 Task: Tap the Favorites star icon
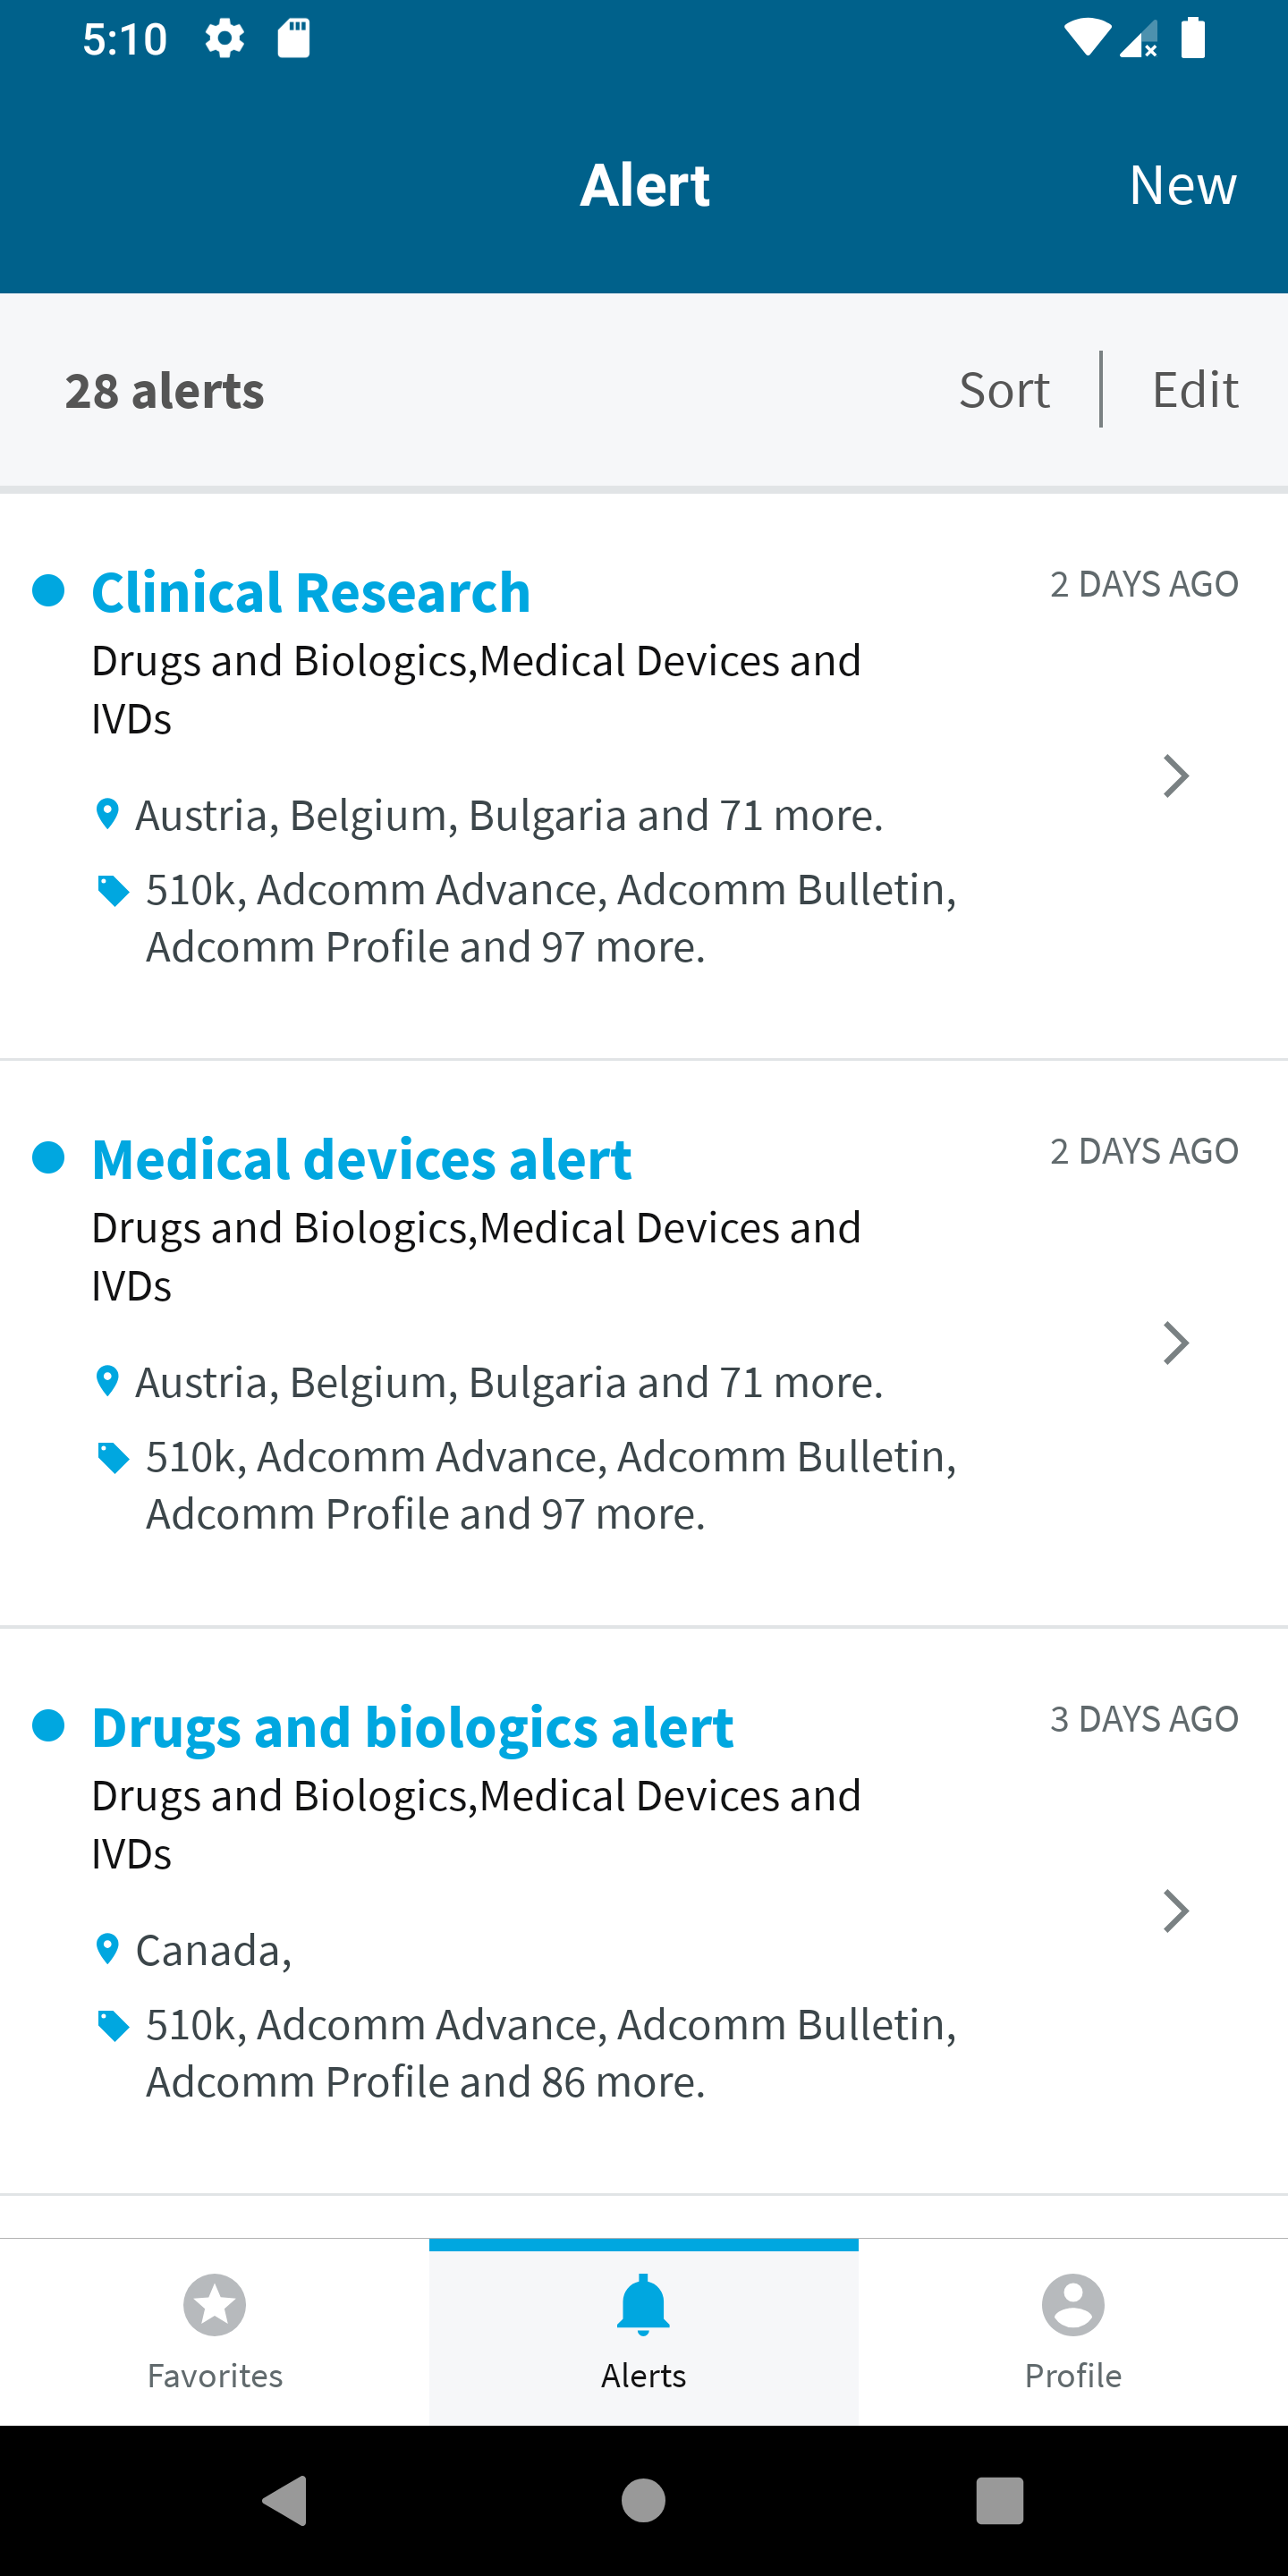(x=214, y=2304)
